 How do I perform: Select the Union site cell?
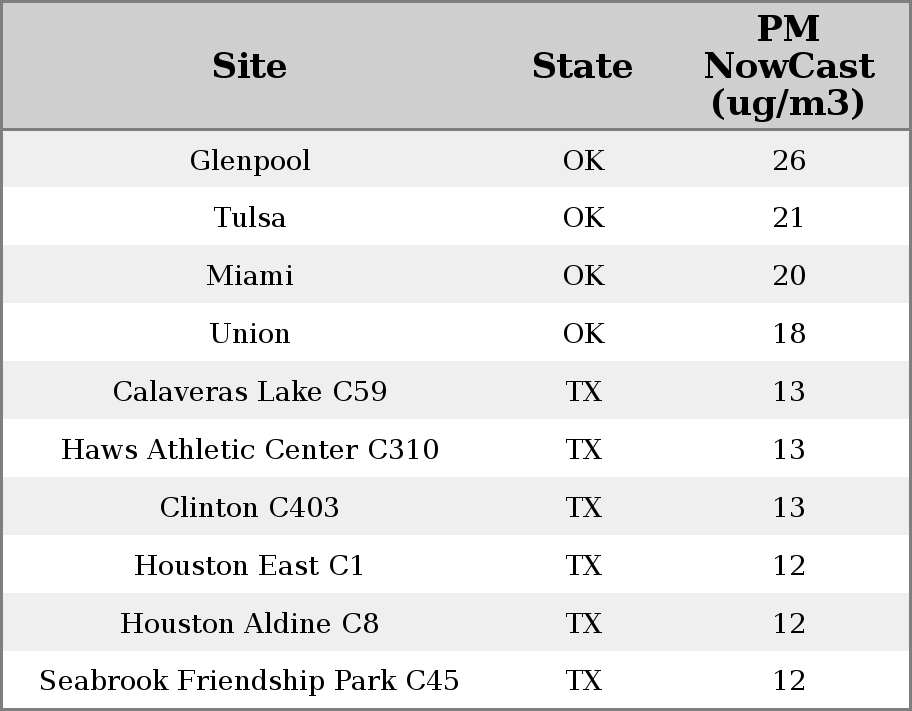point(250,333)
